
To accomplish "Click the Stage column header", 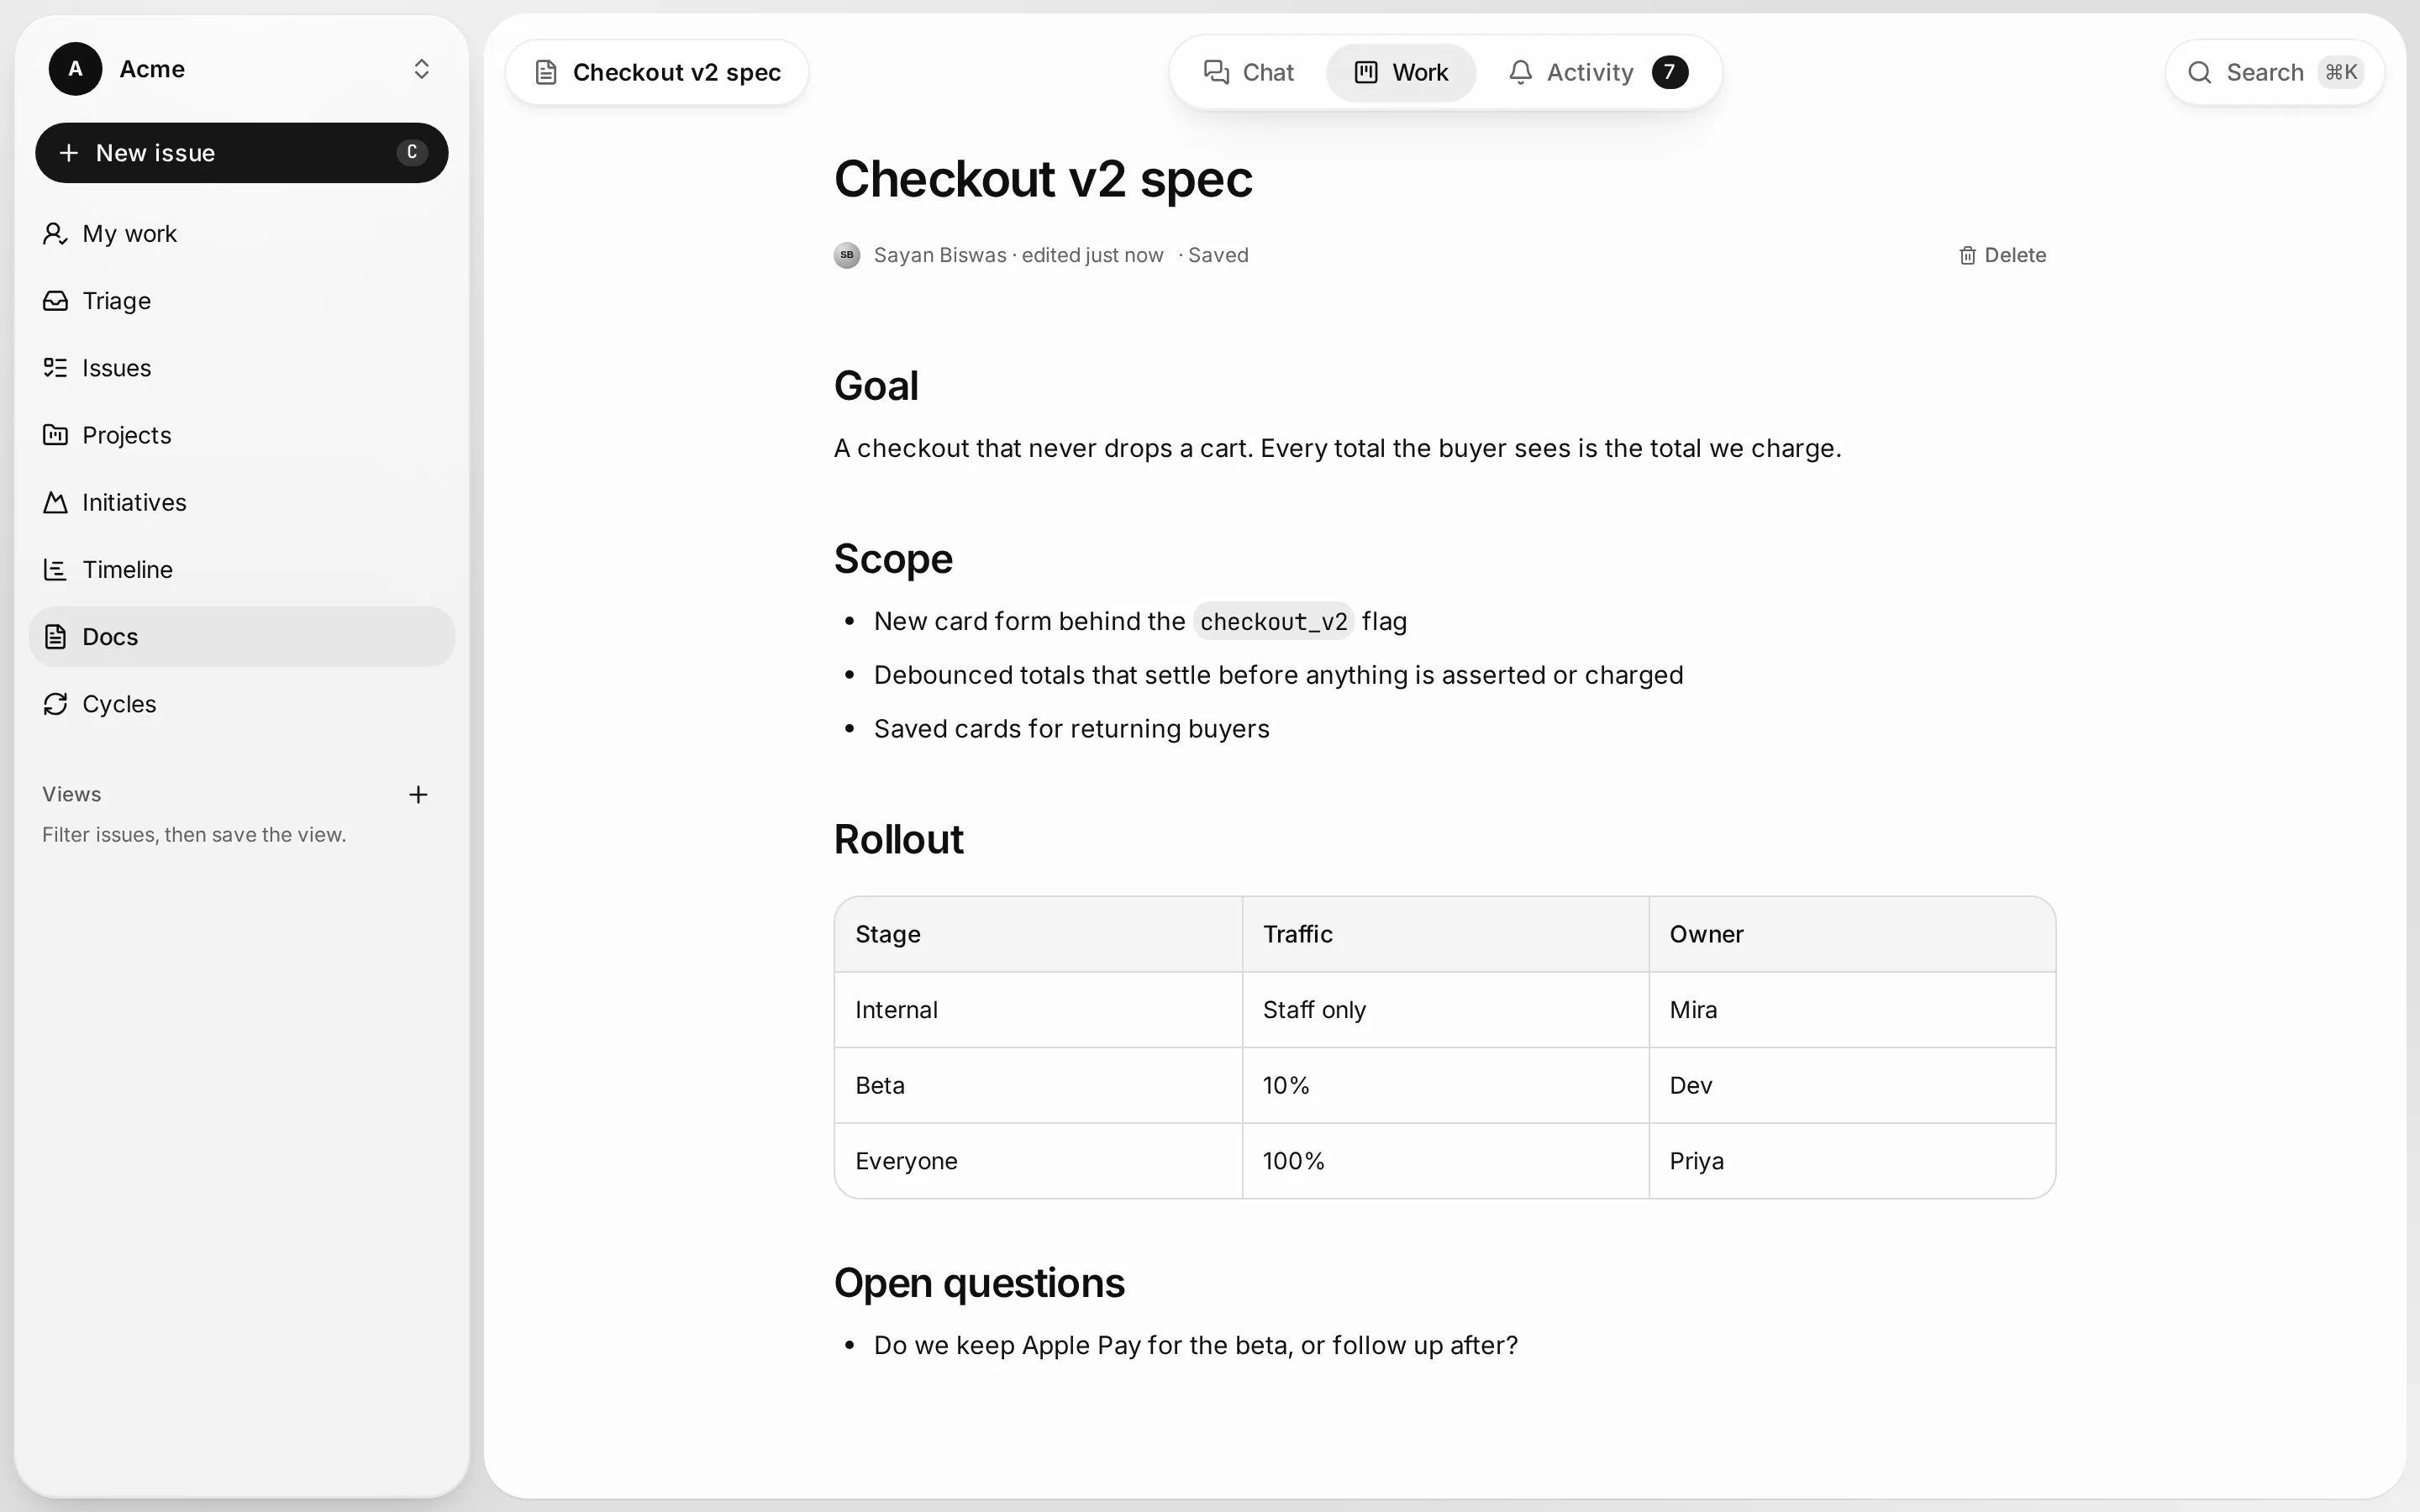I will (x=1038, y=934).
